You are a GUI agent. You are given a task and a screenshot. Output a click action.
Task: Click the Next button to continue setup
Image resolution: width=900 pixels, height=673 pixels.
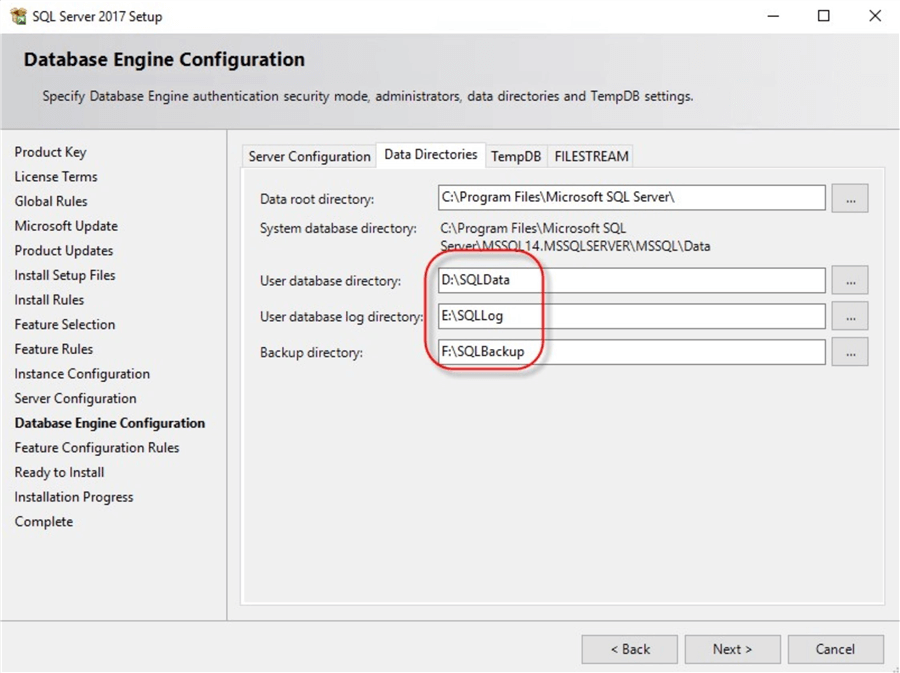(x=732, y=649)
